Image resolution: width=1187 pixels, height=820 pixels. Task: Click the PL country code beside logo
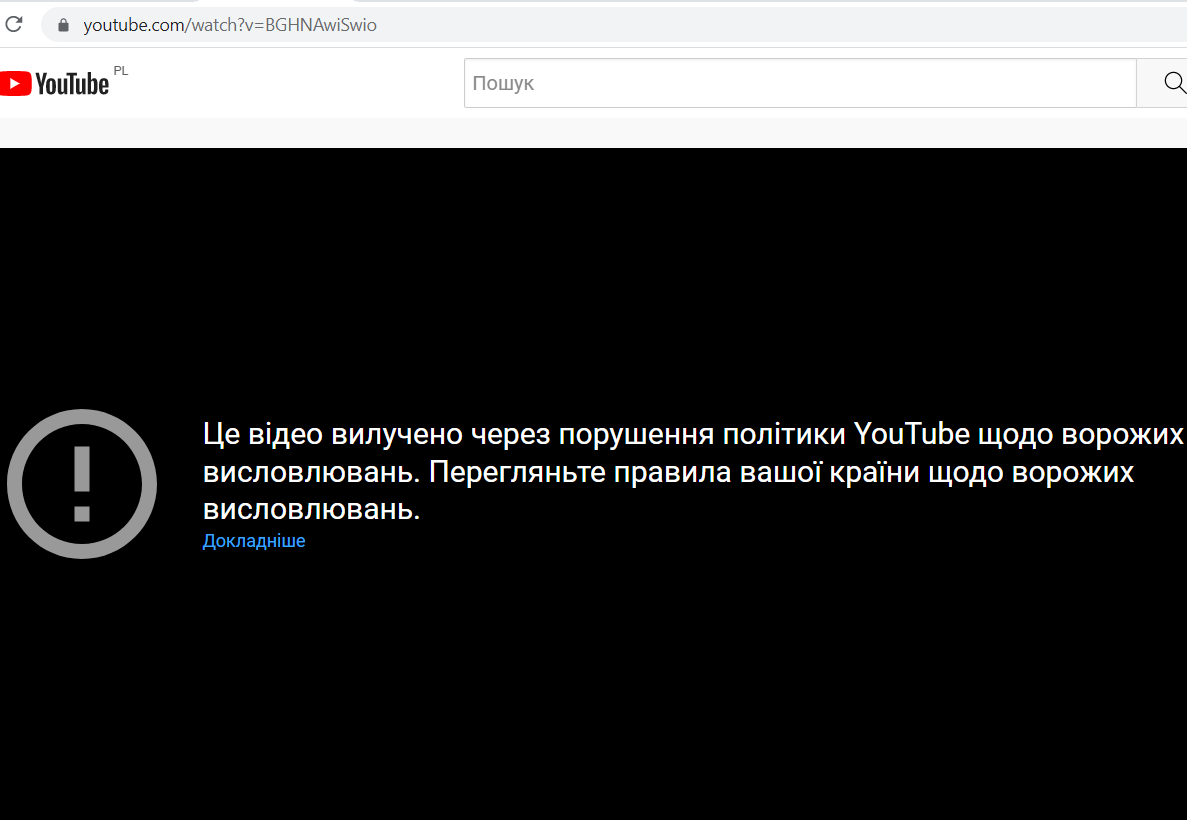point(121,71)
